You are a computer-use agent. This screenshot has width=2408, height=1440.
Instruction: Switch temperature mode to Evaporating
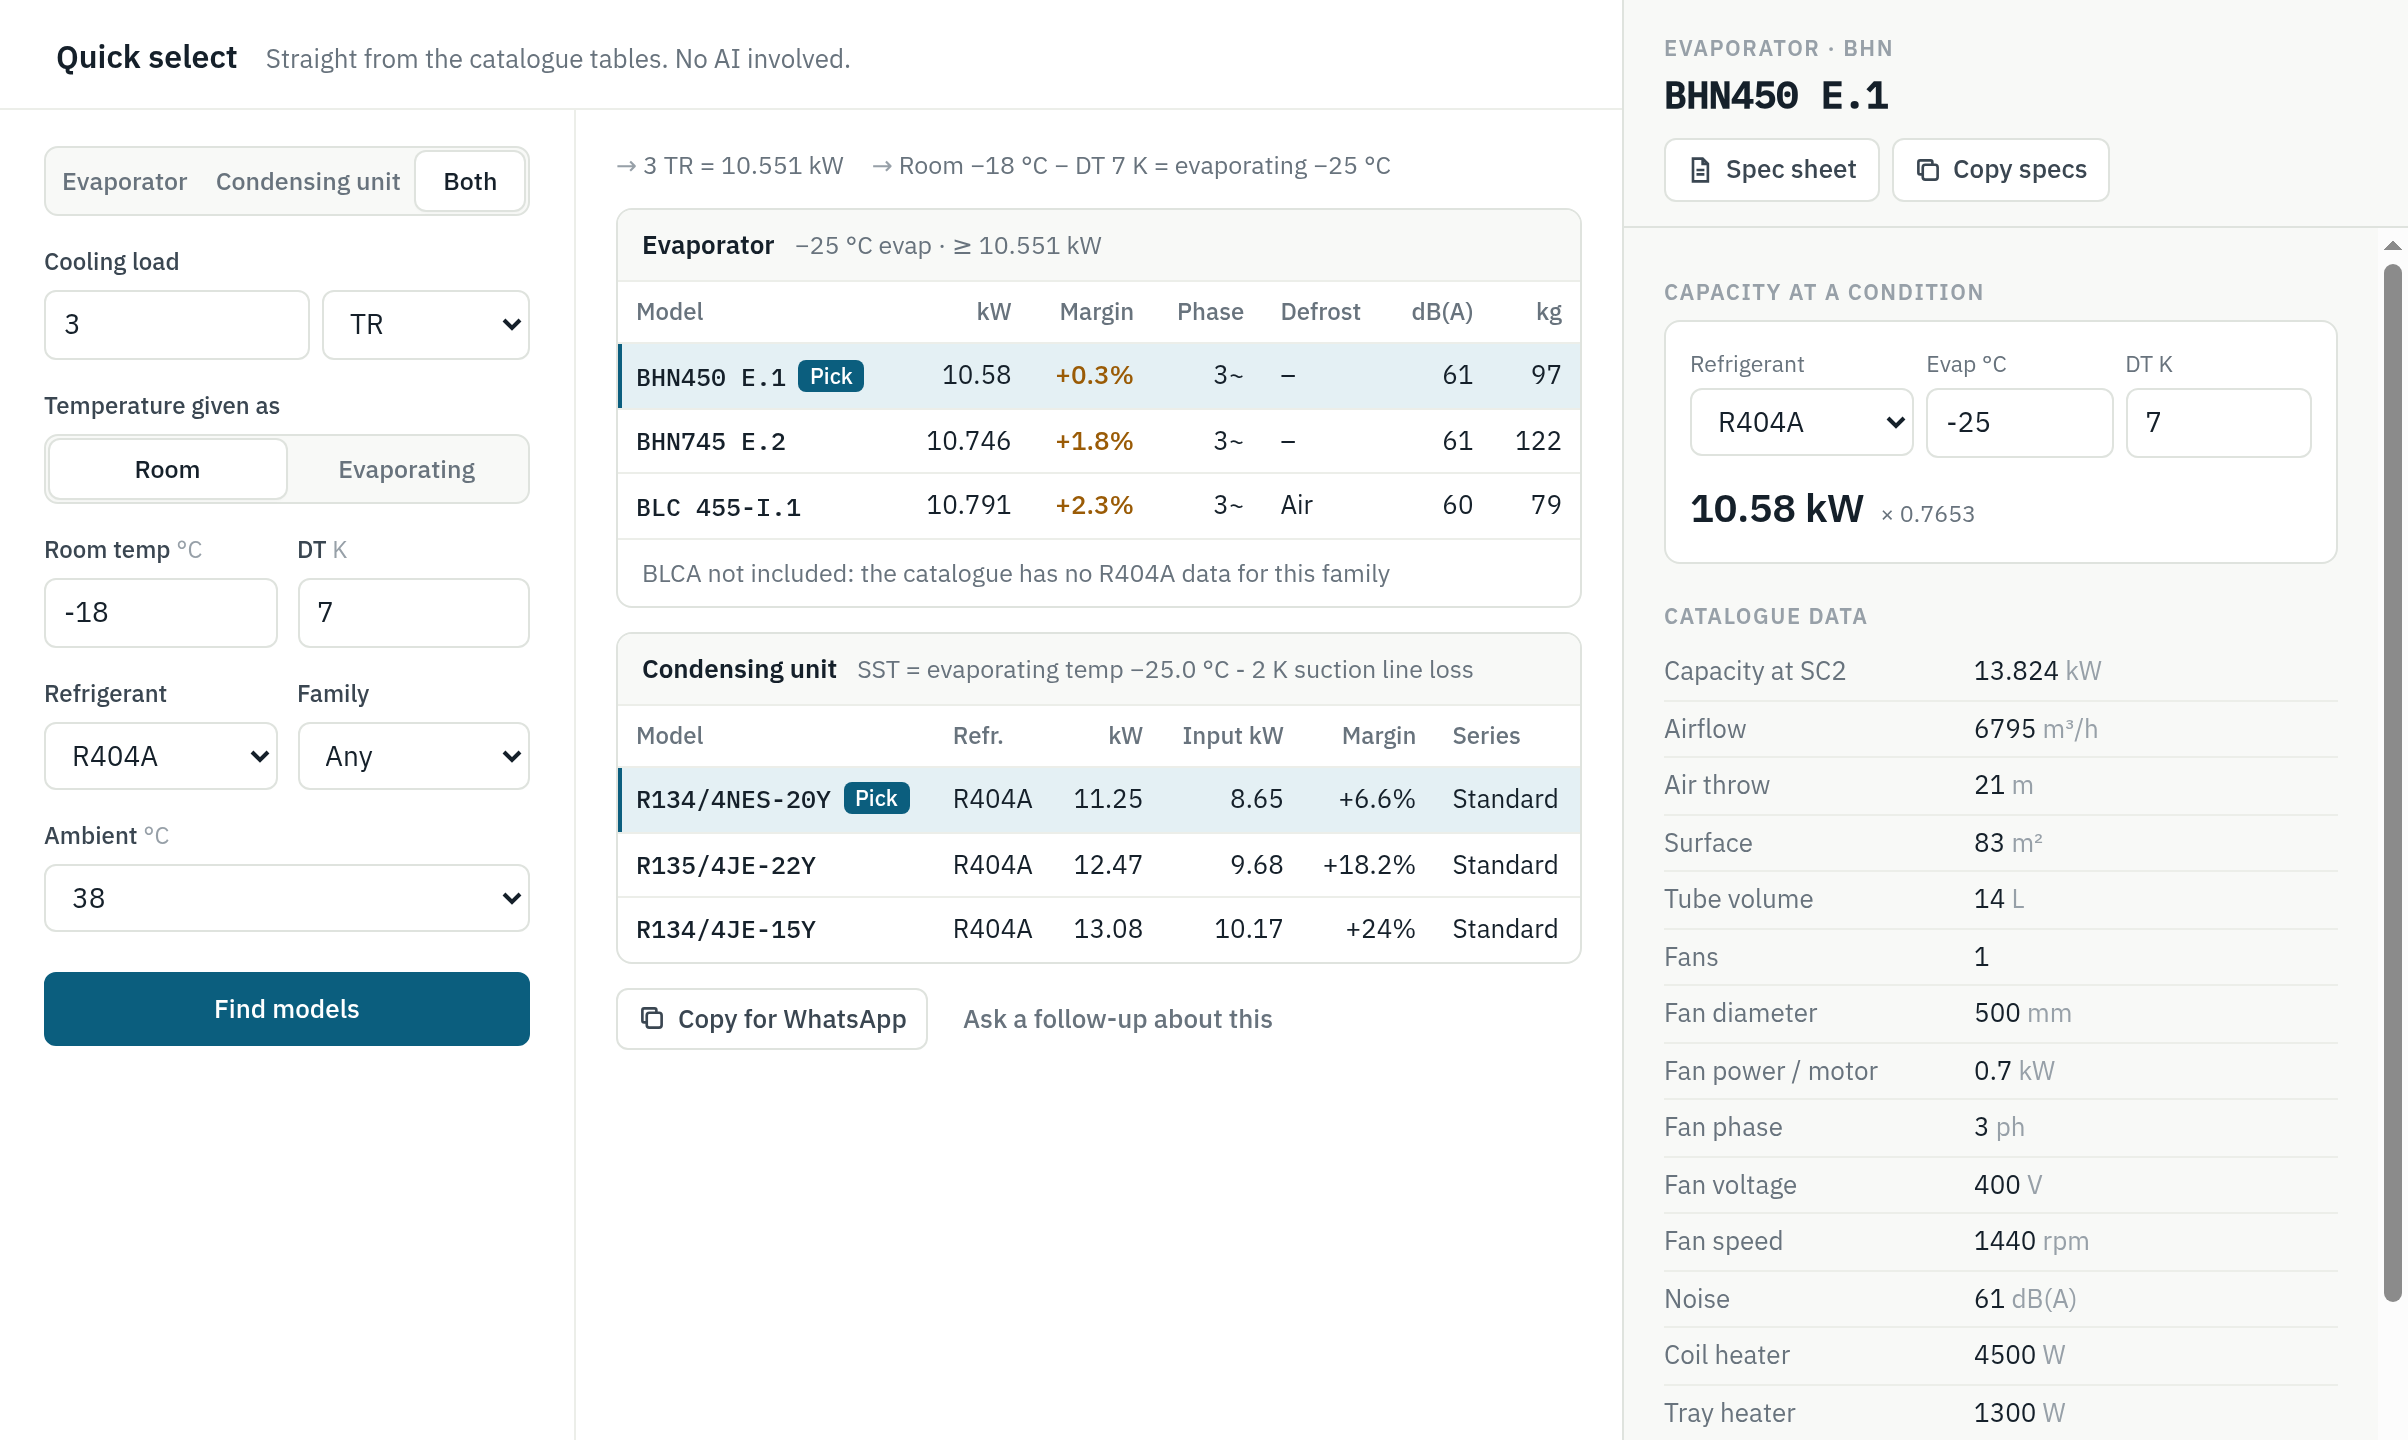(406, 469)
